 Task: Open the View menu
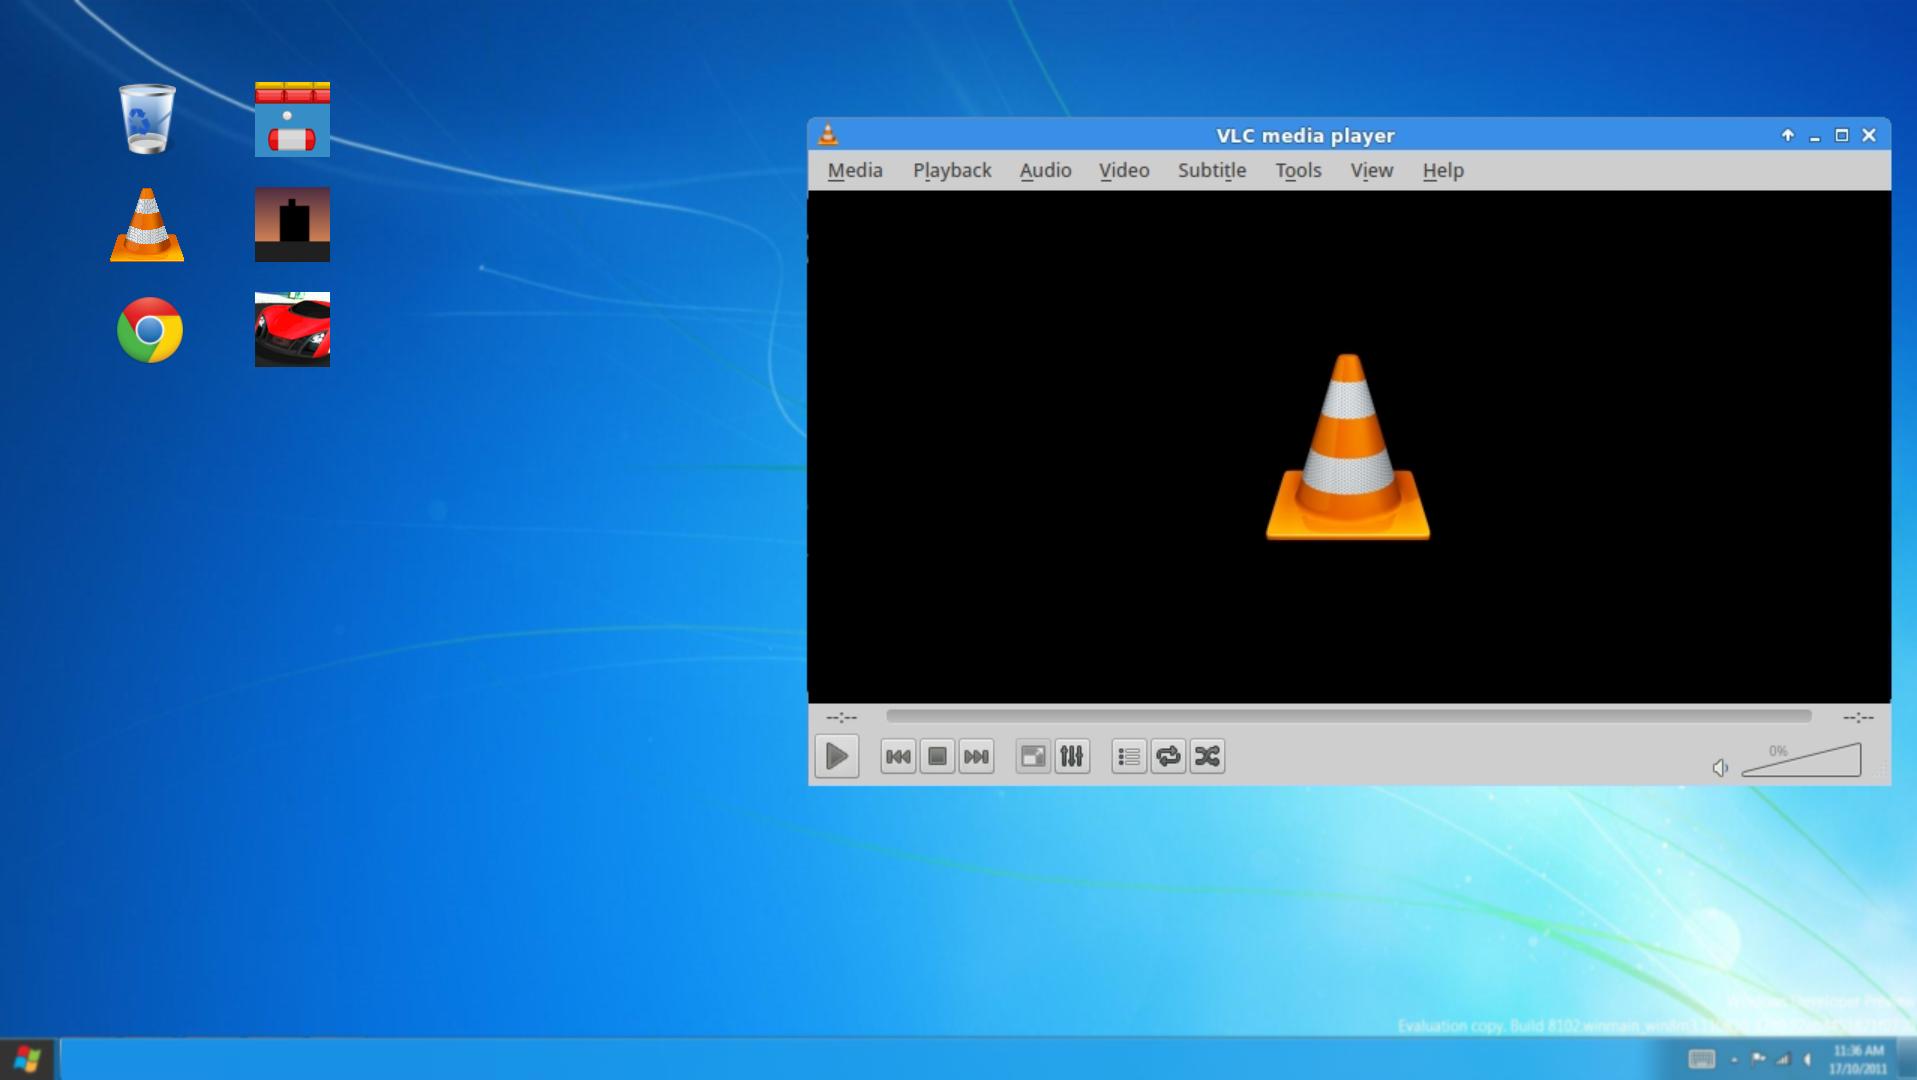1371,170
